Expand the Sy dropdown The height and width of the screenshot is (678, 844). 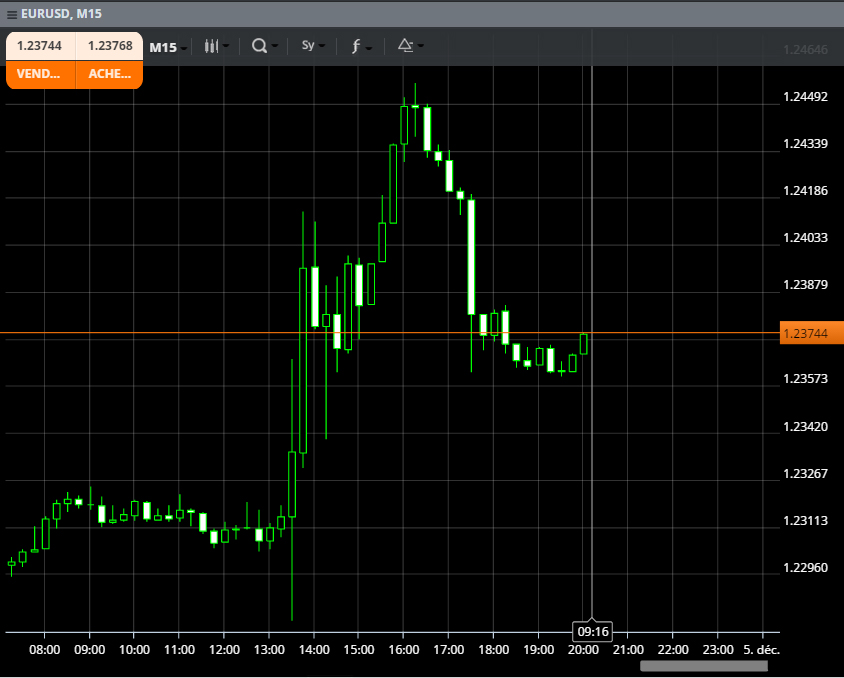[322, 46]
